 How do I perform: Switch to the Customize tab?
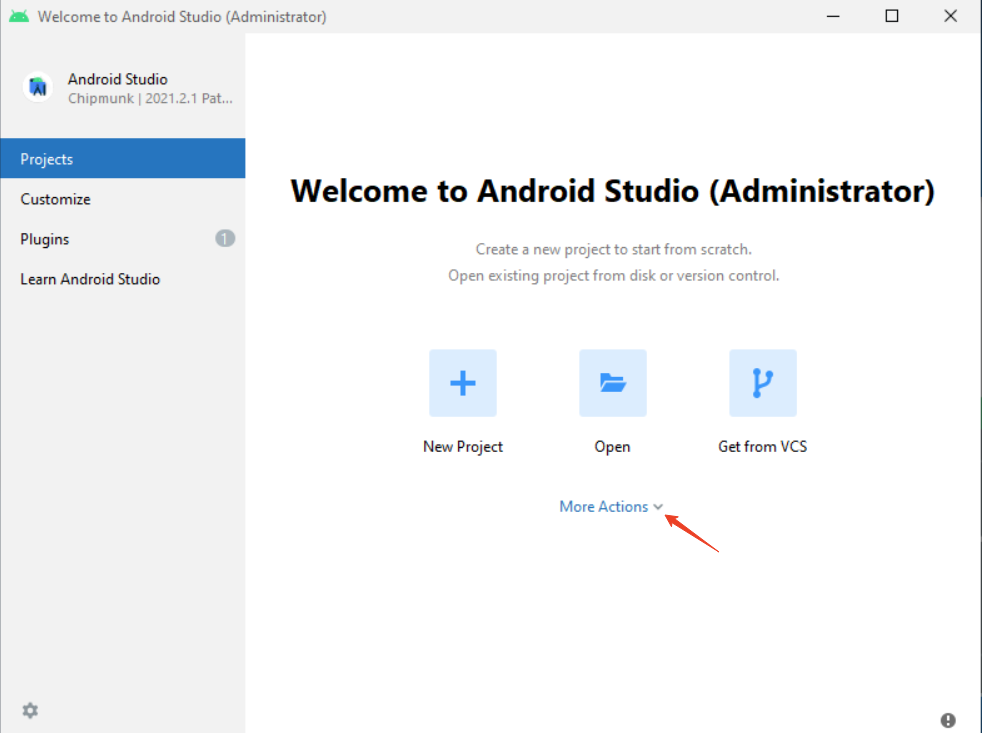tap(123, 199)
